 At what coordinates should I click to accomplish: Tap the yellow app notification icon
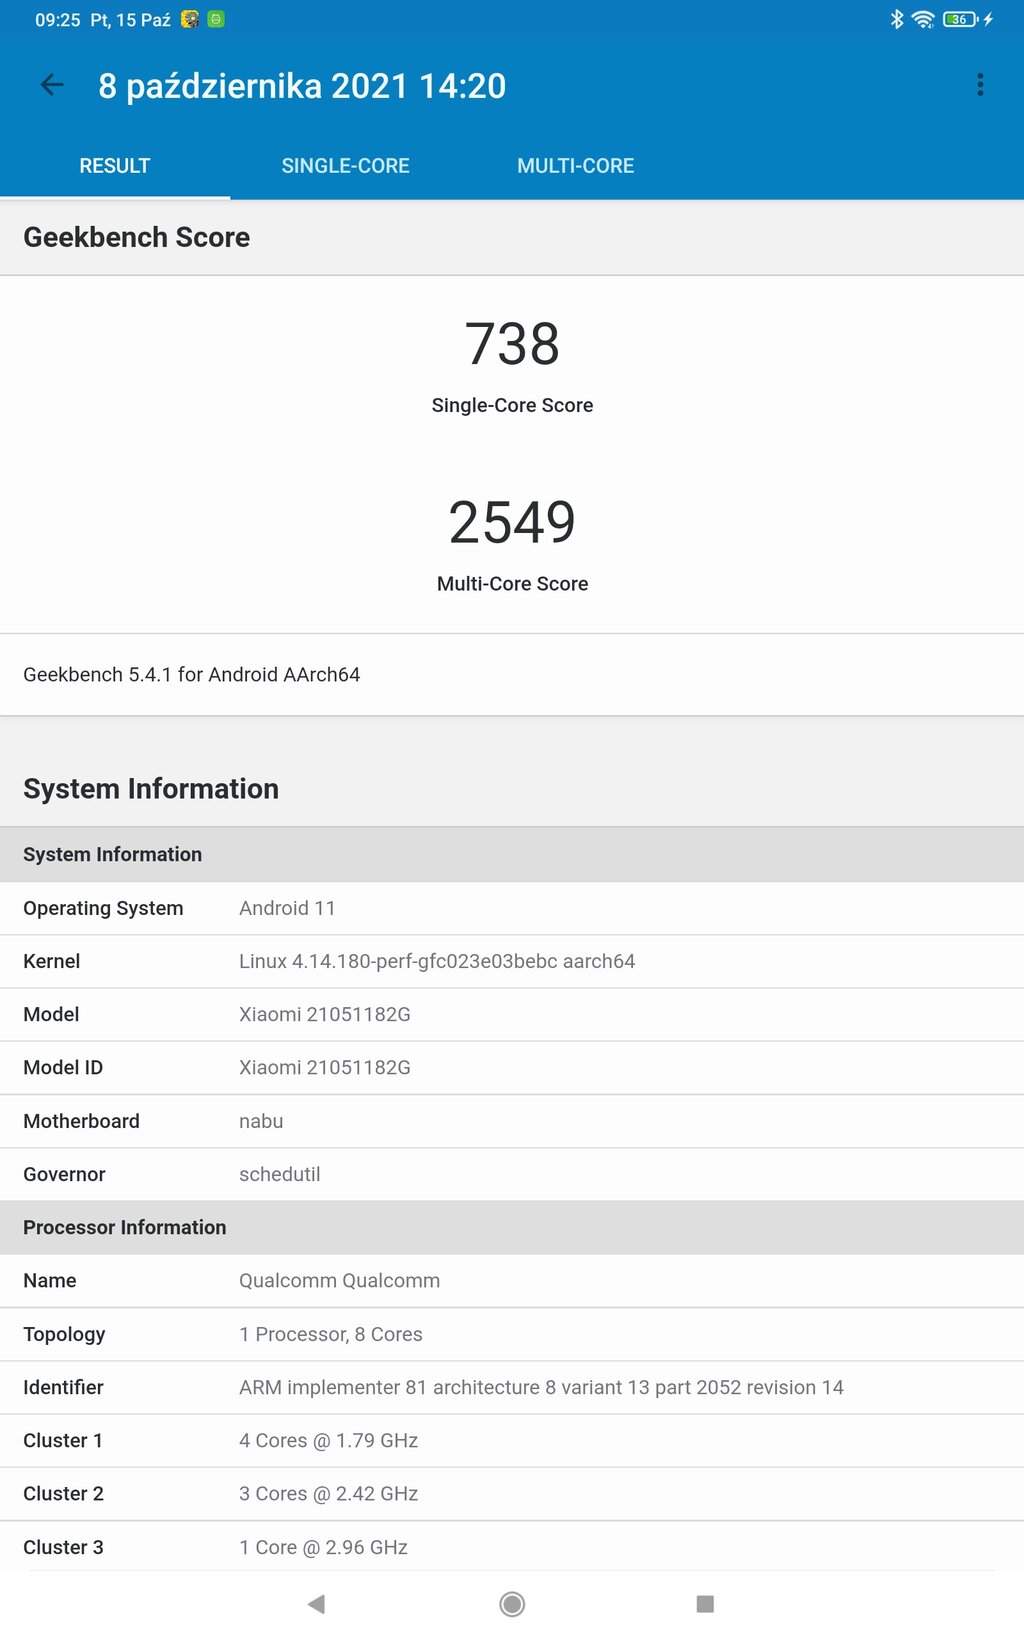point(190,19)
